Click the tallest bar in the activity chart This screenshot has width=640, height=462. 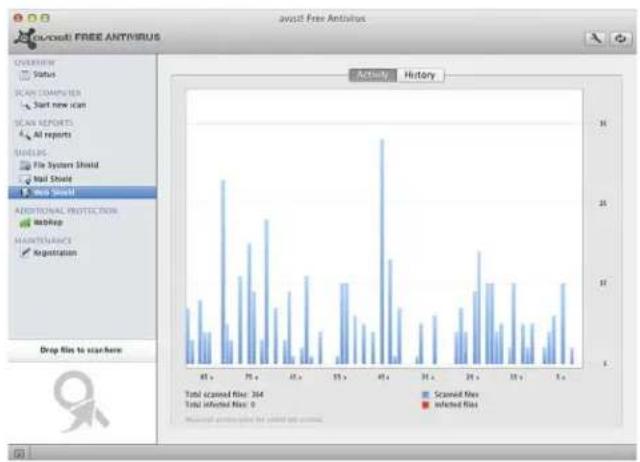[x=382, y=251]
